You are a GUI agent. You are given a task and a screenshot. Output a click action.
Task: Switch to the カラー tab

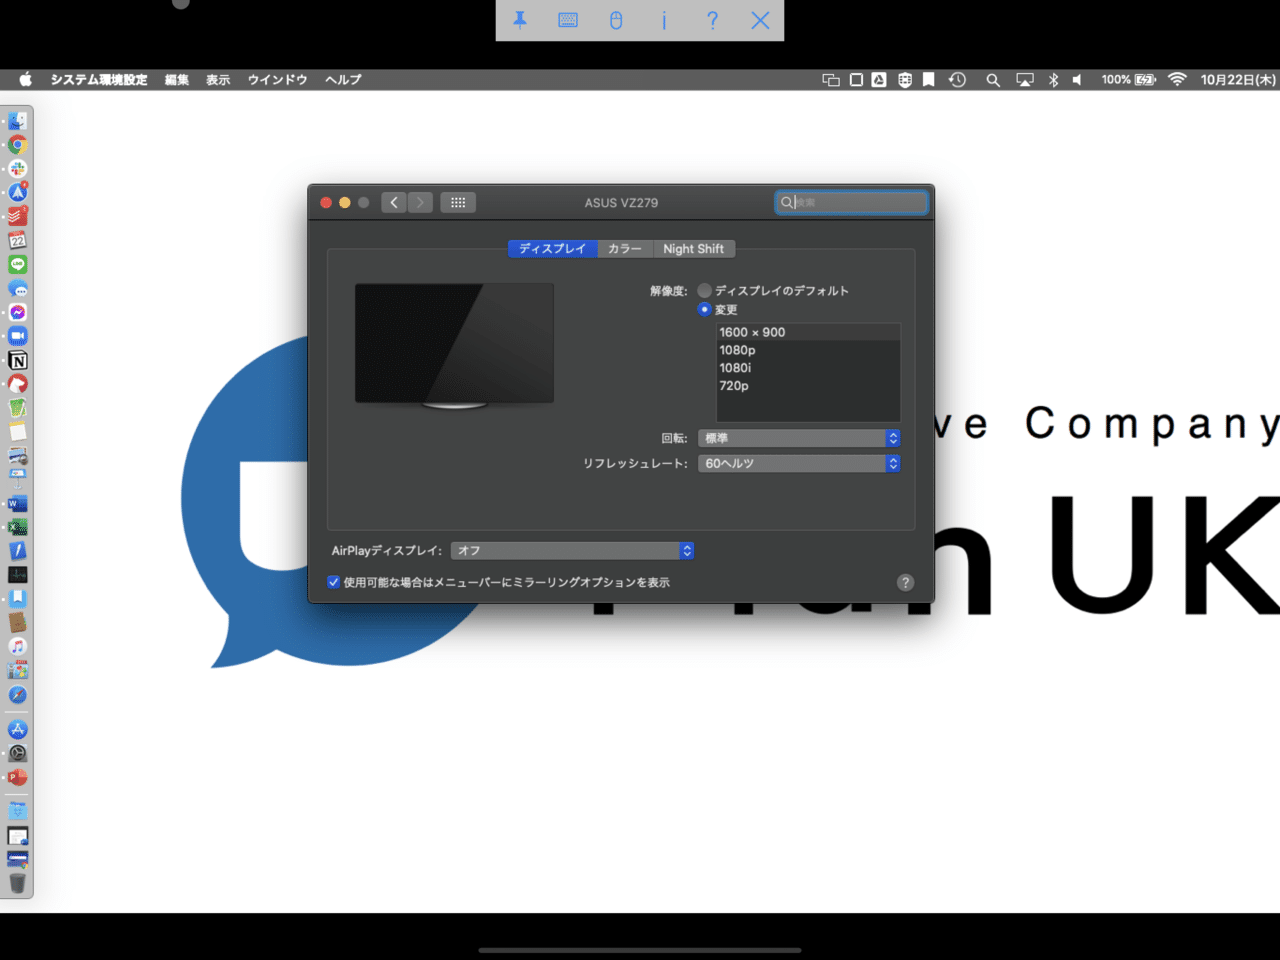click(x=625, y=249)
